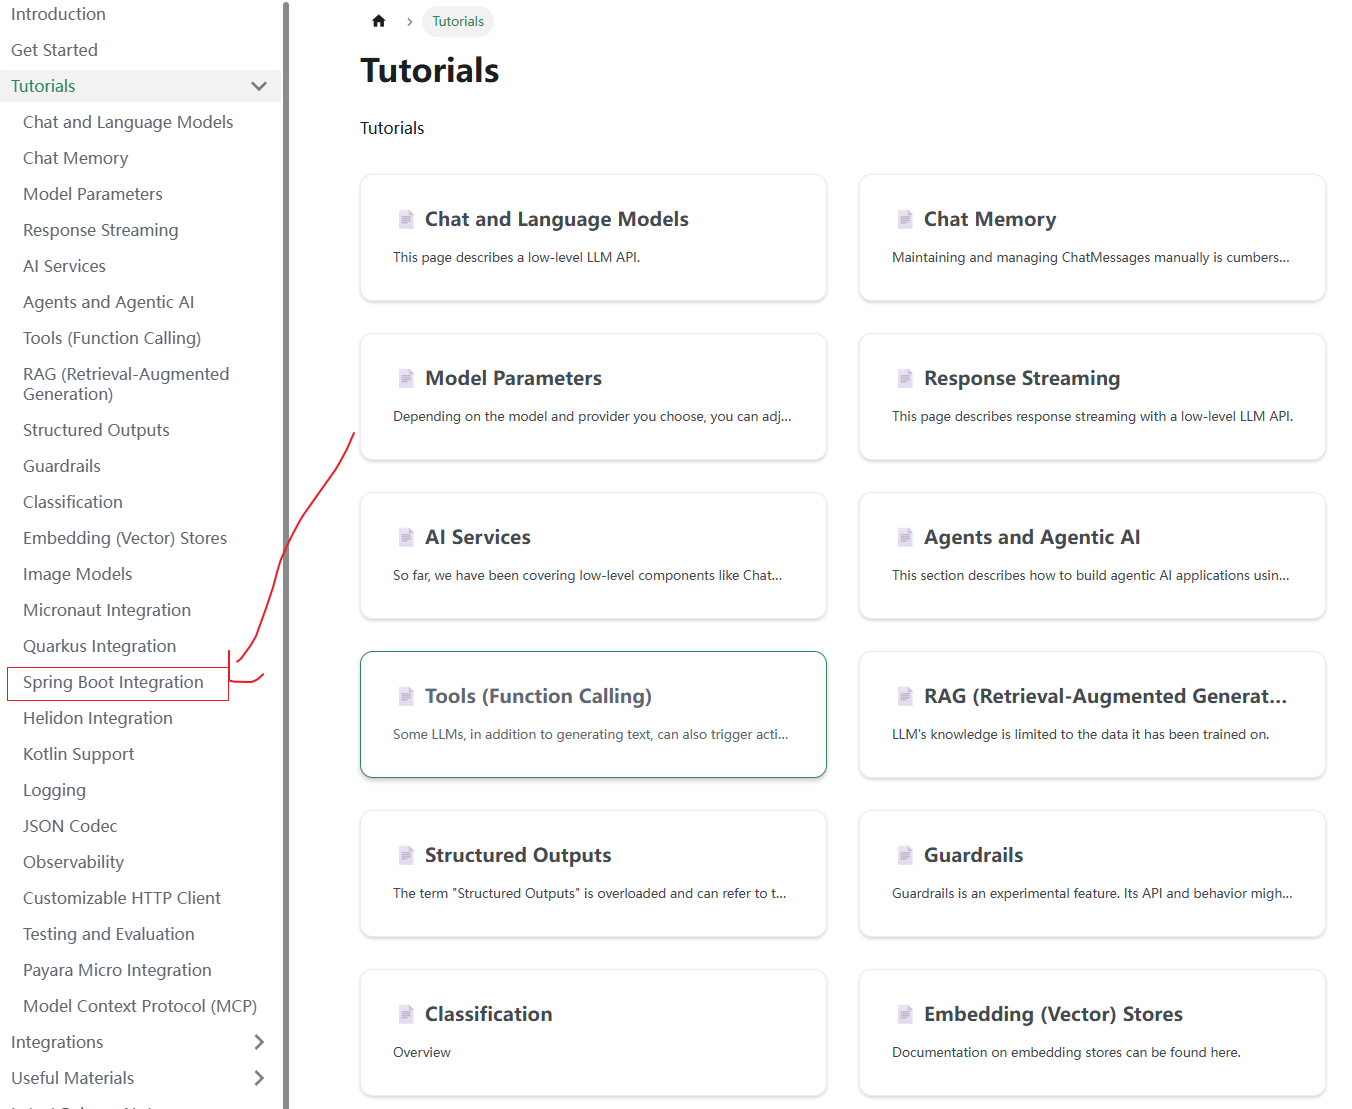Open Get Started in the sidebar
Screen dimensions: 1352x1109
click(54, 50)
